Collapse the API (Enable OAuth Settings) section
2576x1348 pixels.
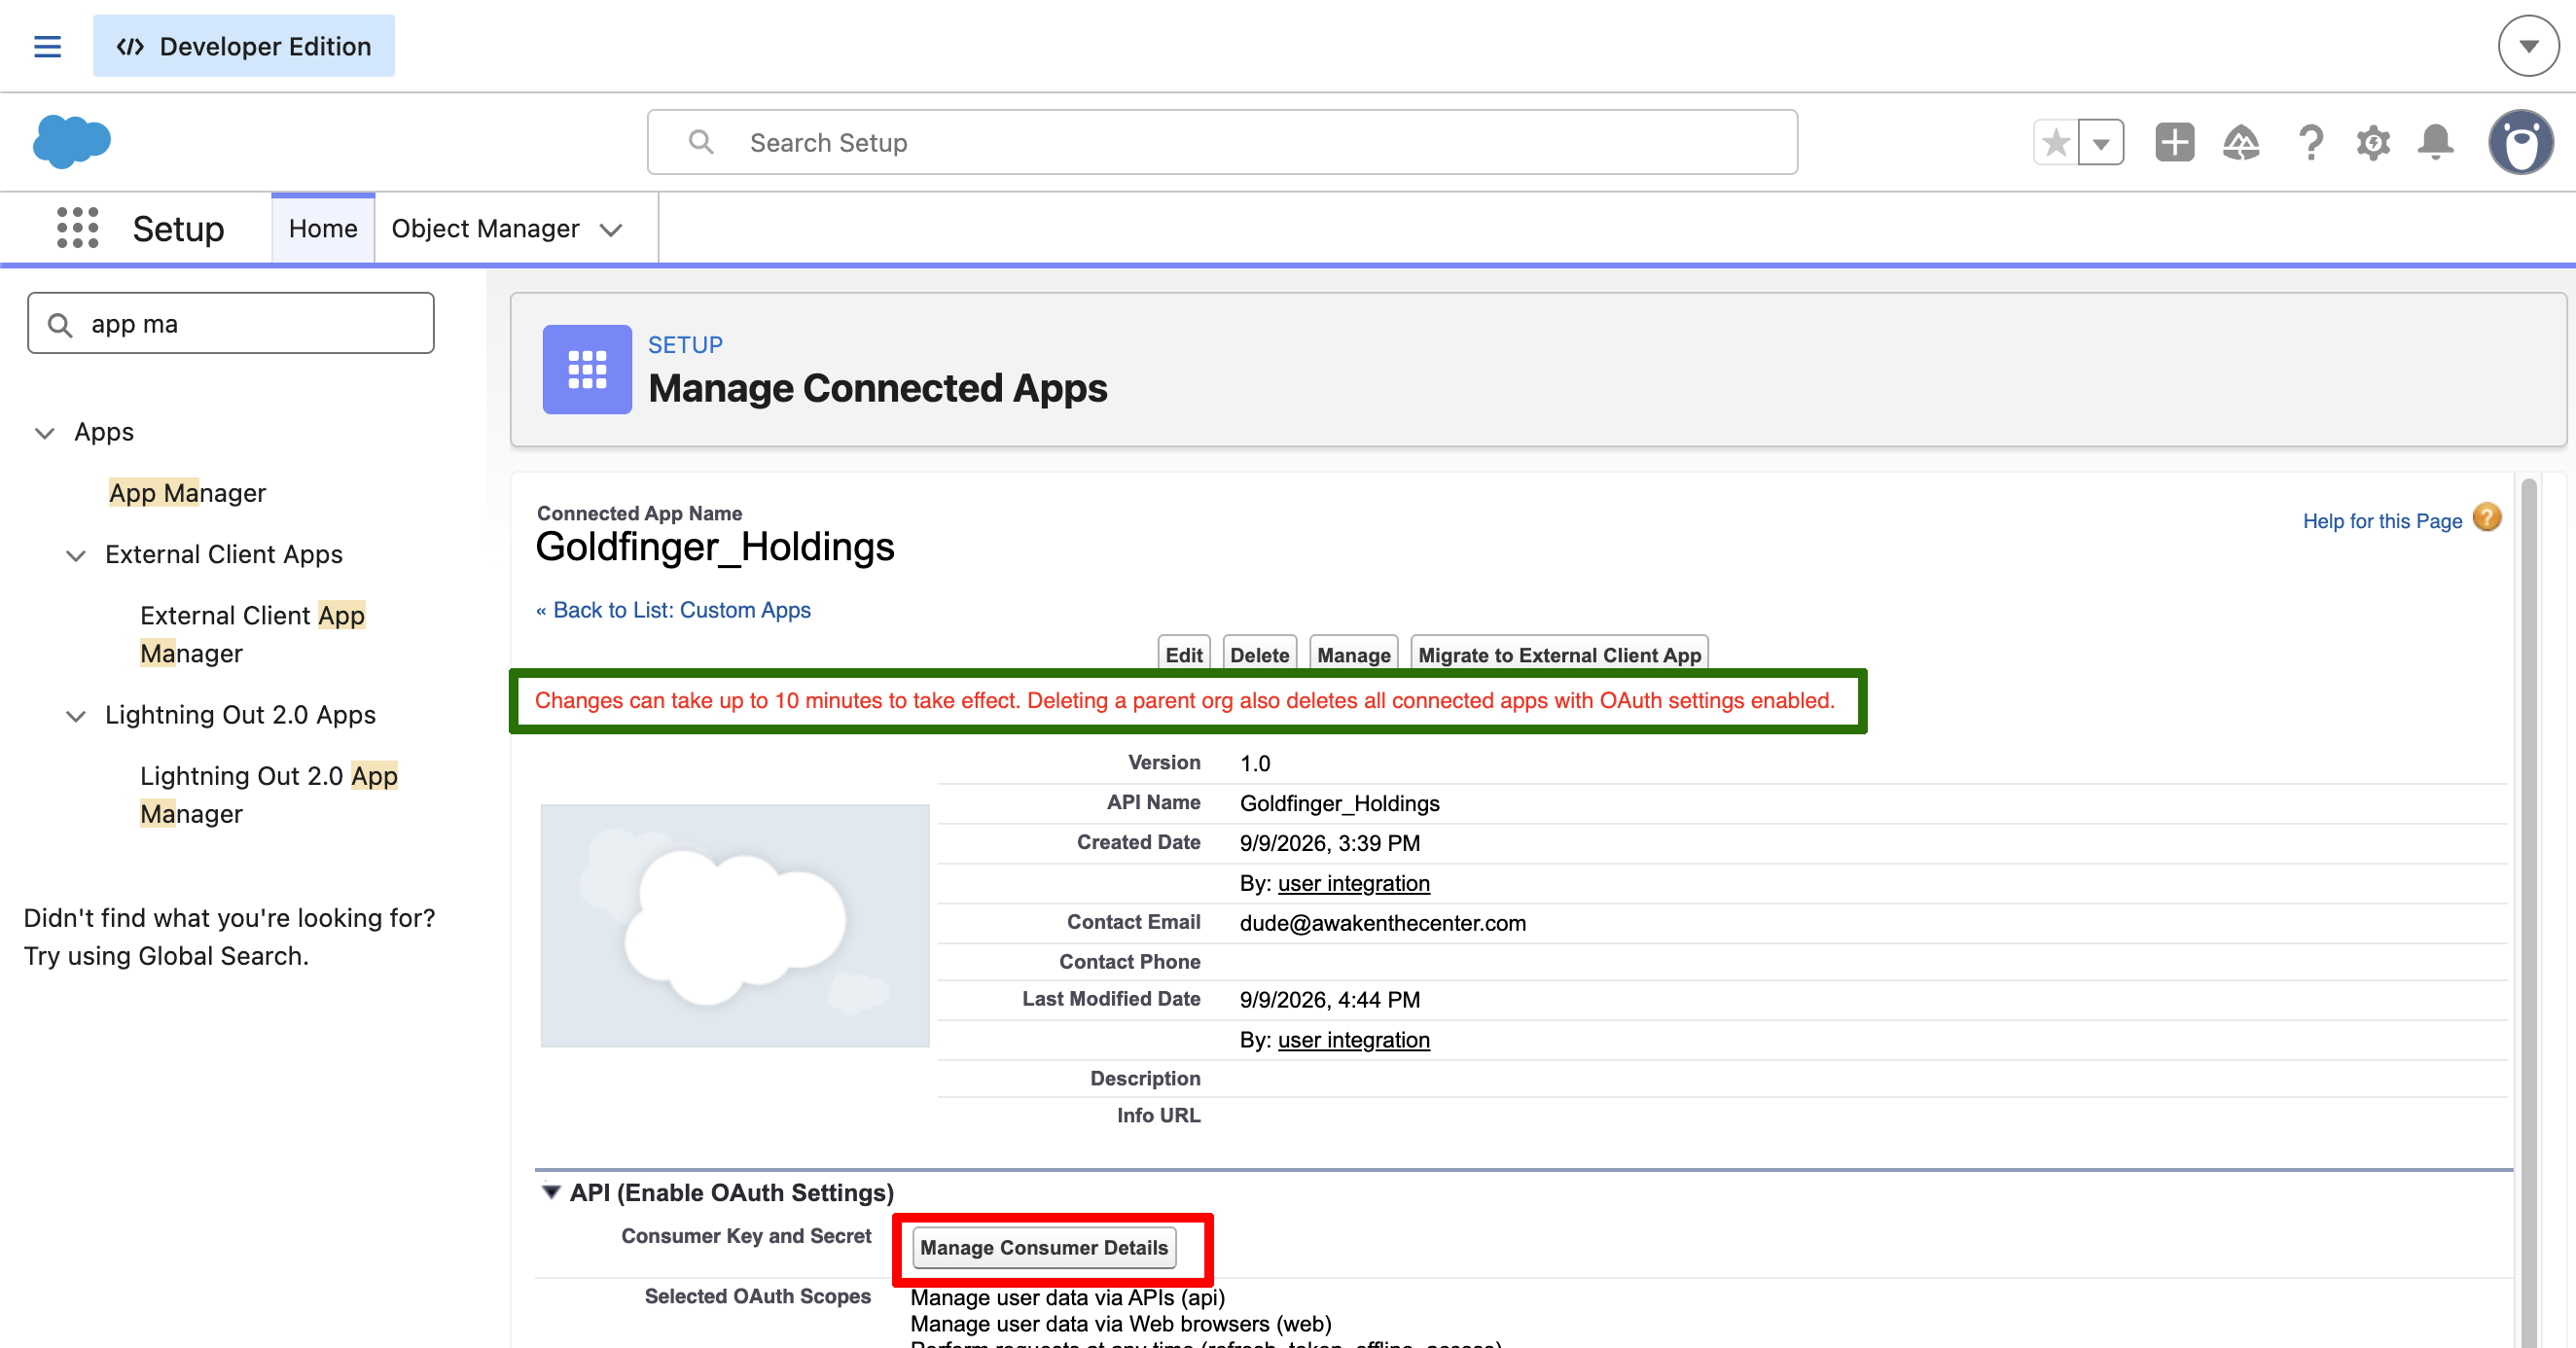(551, 1192)
